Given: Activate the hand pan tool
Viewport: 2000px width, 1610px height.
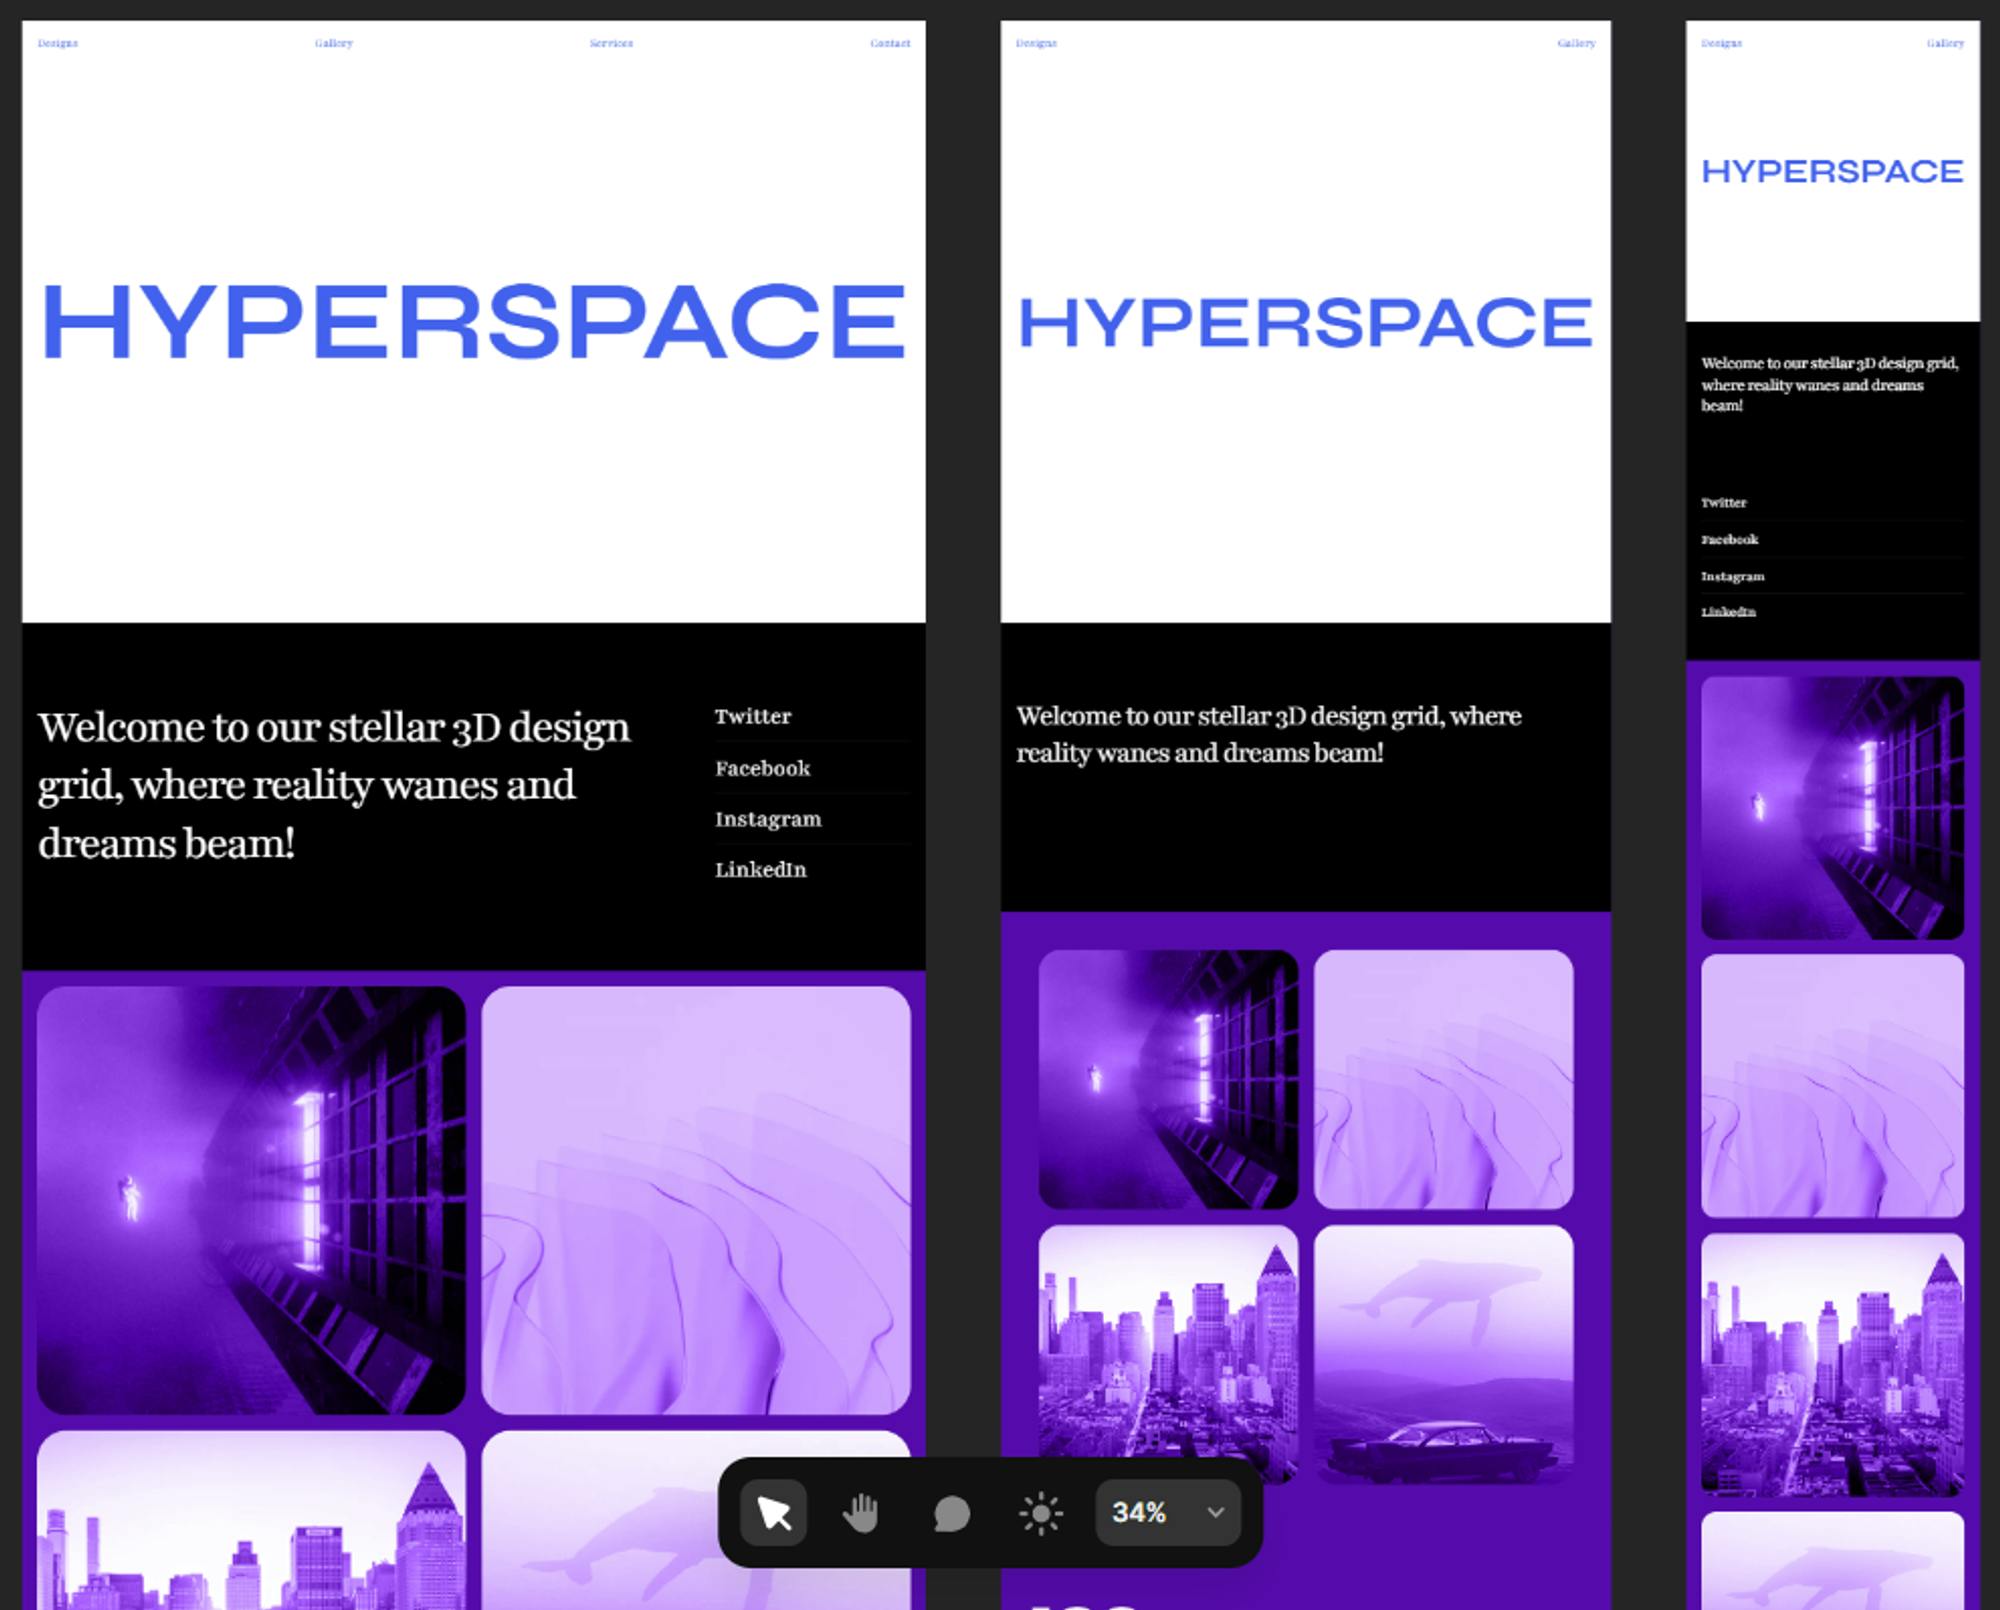Looking at the screenshot, I should [860, 1513].
